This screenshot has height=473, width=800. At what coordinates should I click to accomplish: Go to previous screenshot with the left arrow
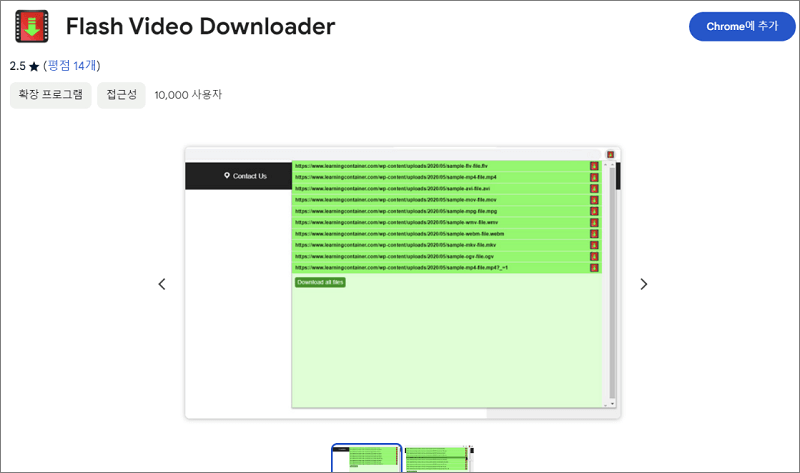pyautogui.click(x=162, y=284)
